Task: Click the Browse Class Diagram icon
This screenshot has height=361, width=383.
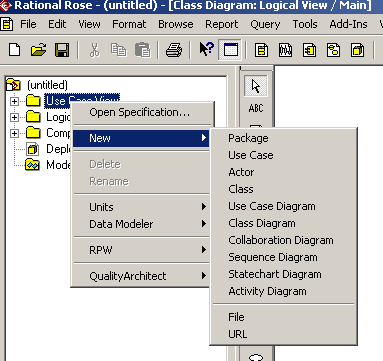Action: click(261, 50)
